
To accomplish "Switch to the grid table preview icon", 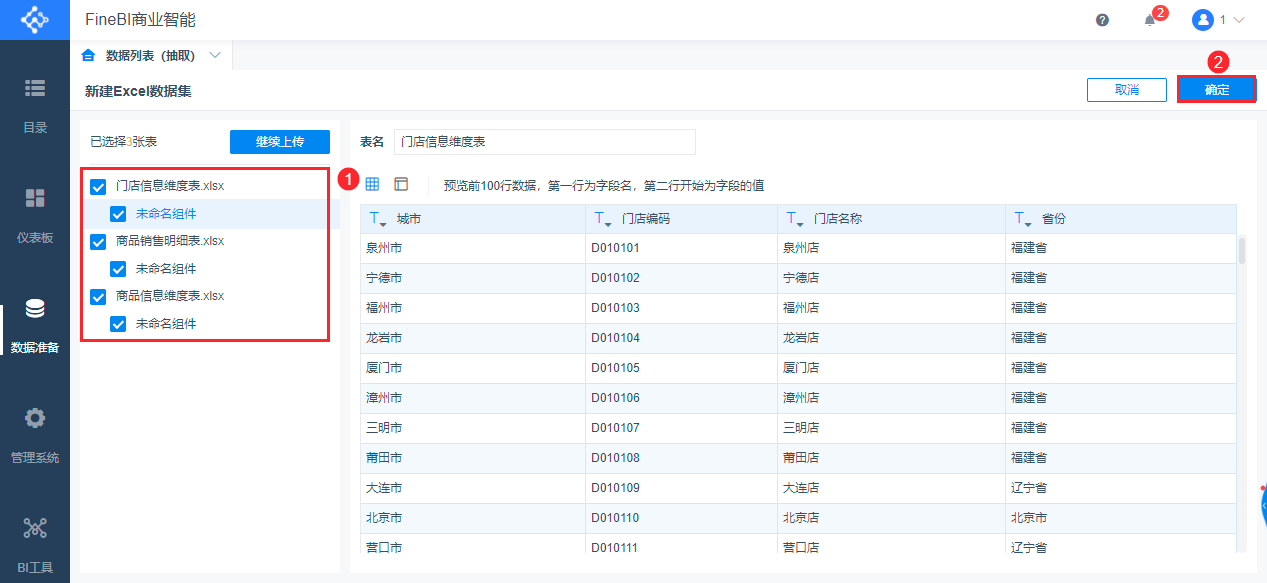I will pos(372,184).
